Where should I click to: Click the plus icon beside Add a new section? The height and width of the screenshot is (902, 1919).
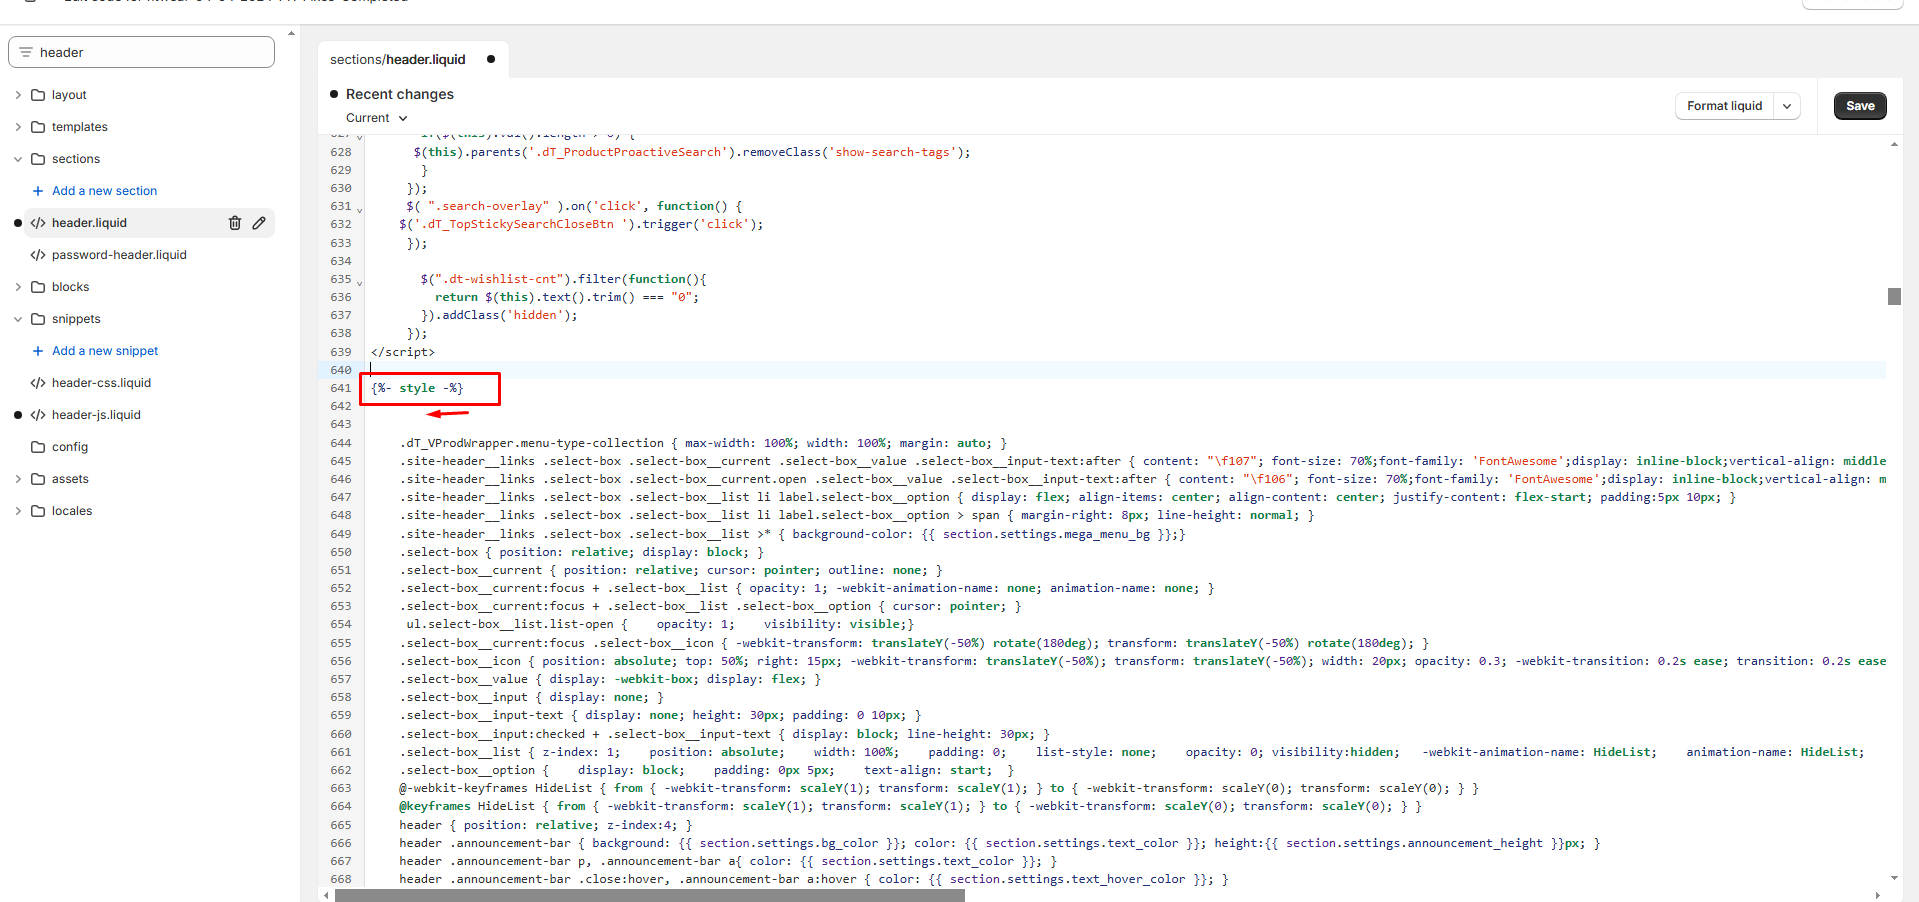coord(38,191)
